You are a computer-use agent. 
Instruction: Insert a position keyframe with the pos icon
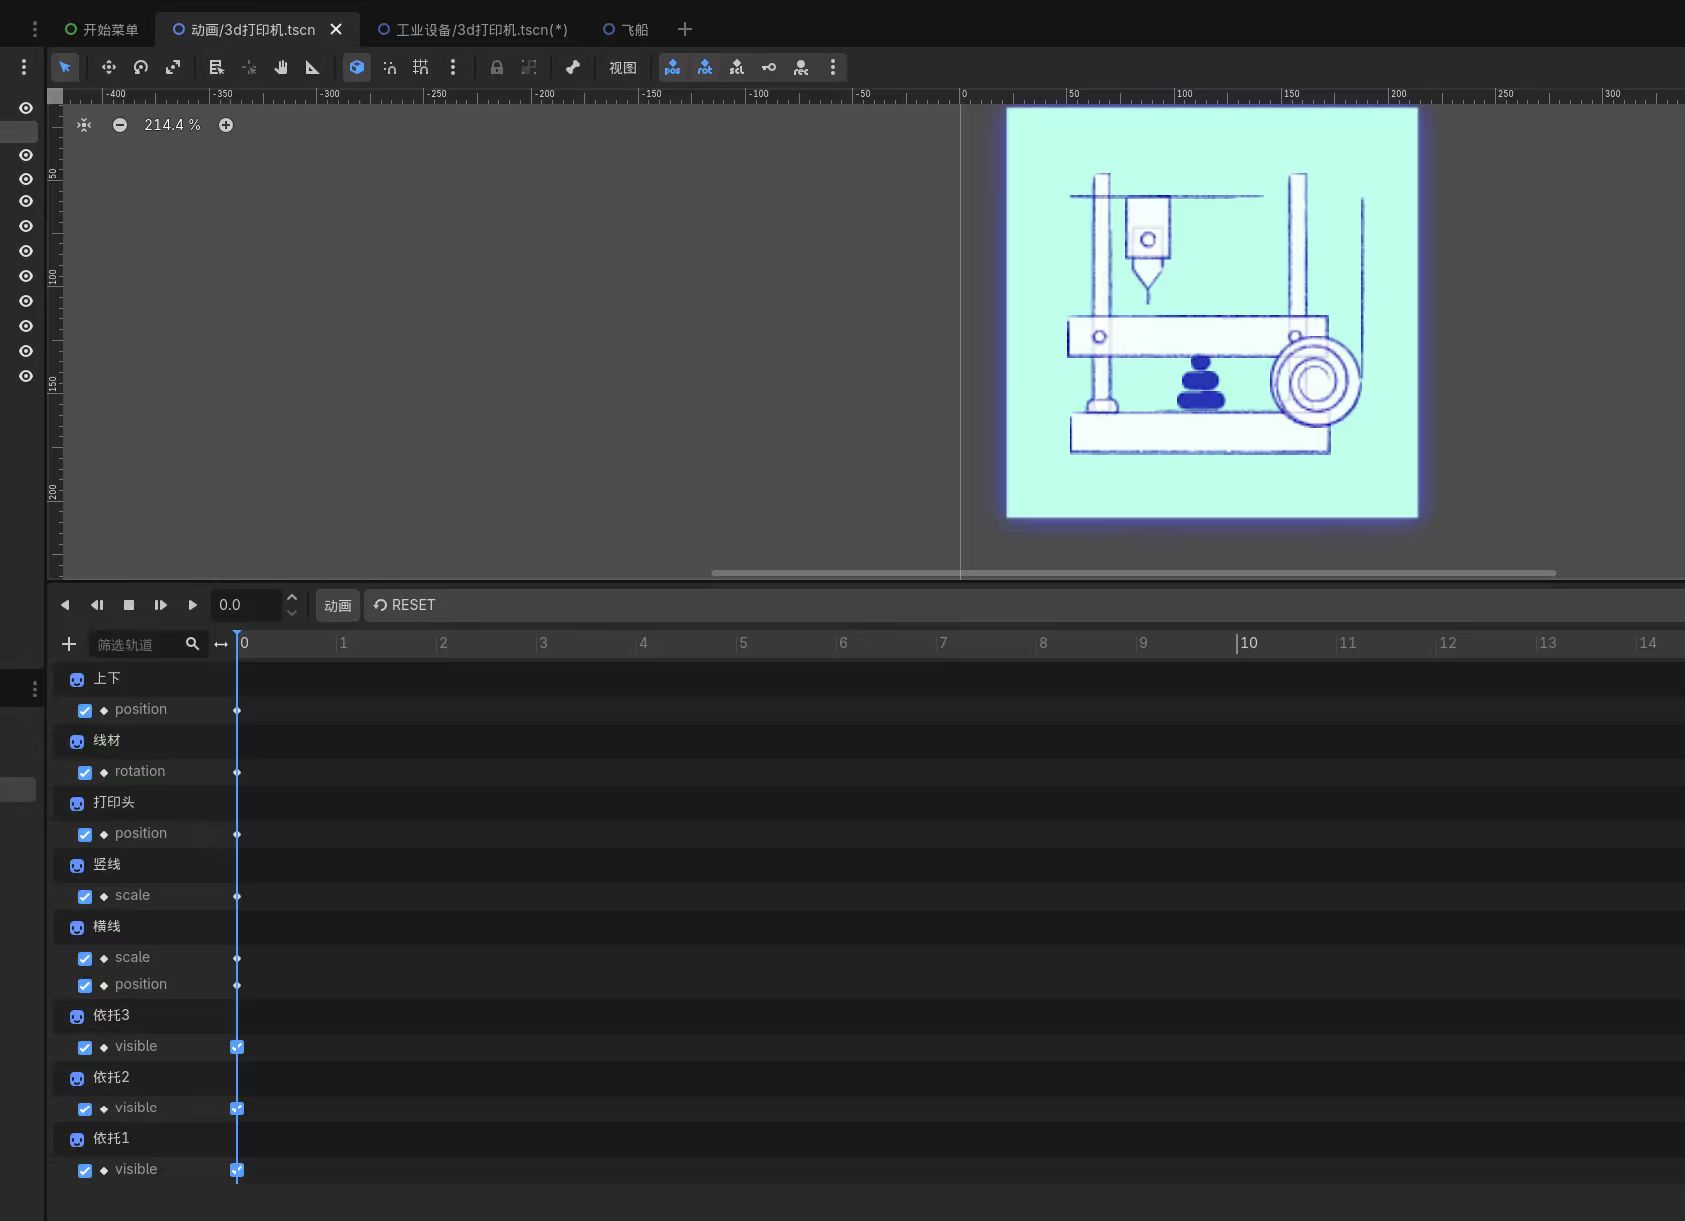pyautogui.click(x=672, y=67)
